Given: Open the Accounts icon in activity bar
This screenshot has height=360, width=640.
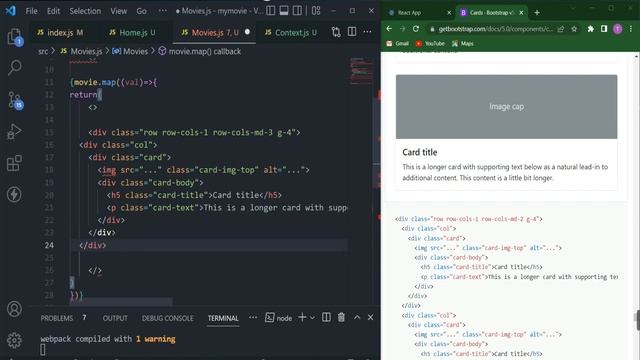Looking at the screenshot, I should pyautogui.click(x=14, y=309).
